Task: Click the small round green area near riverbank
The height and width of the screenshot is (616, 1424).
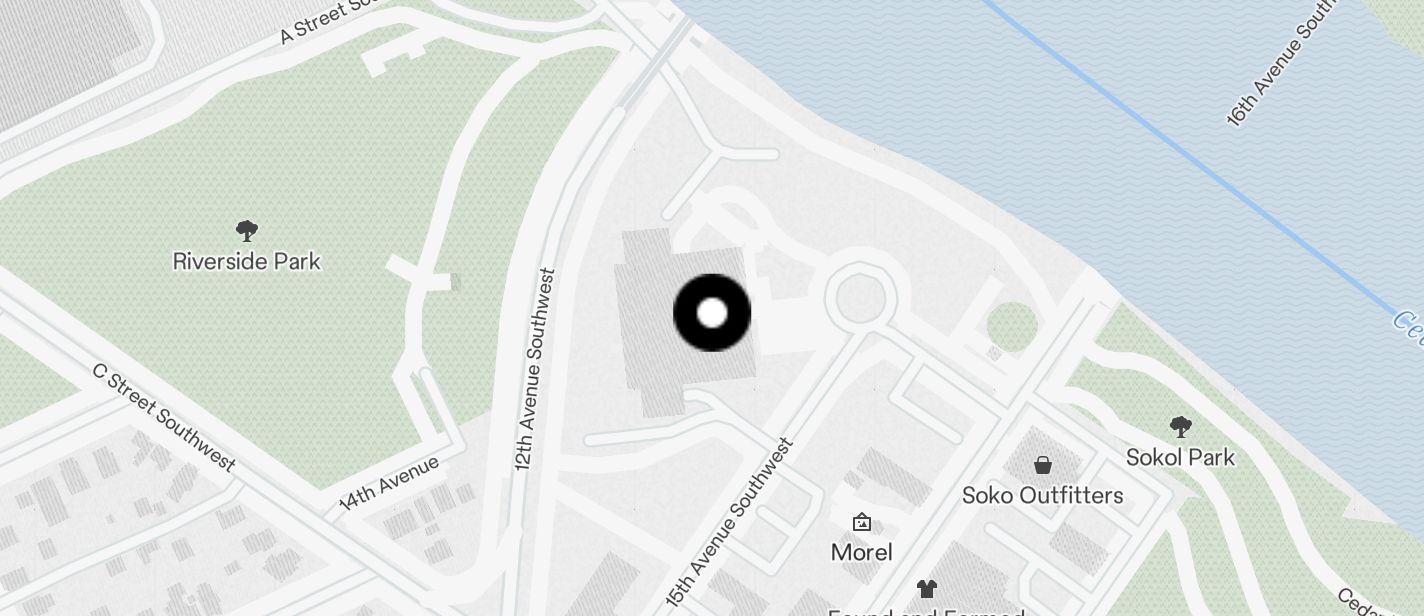Action: 1012,327
